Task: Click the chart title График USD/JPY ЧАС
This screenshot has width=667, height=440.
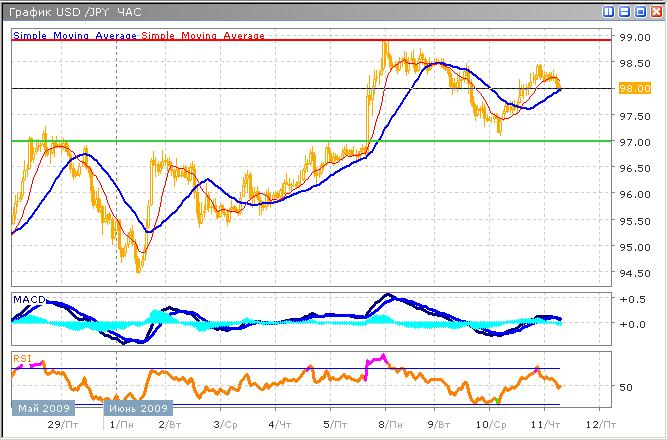Action: point(75,11)
